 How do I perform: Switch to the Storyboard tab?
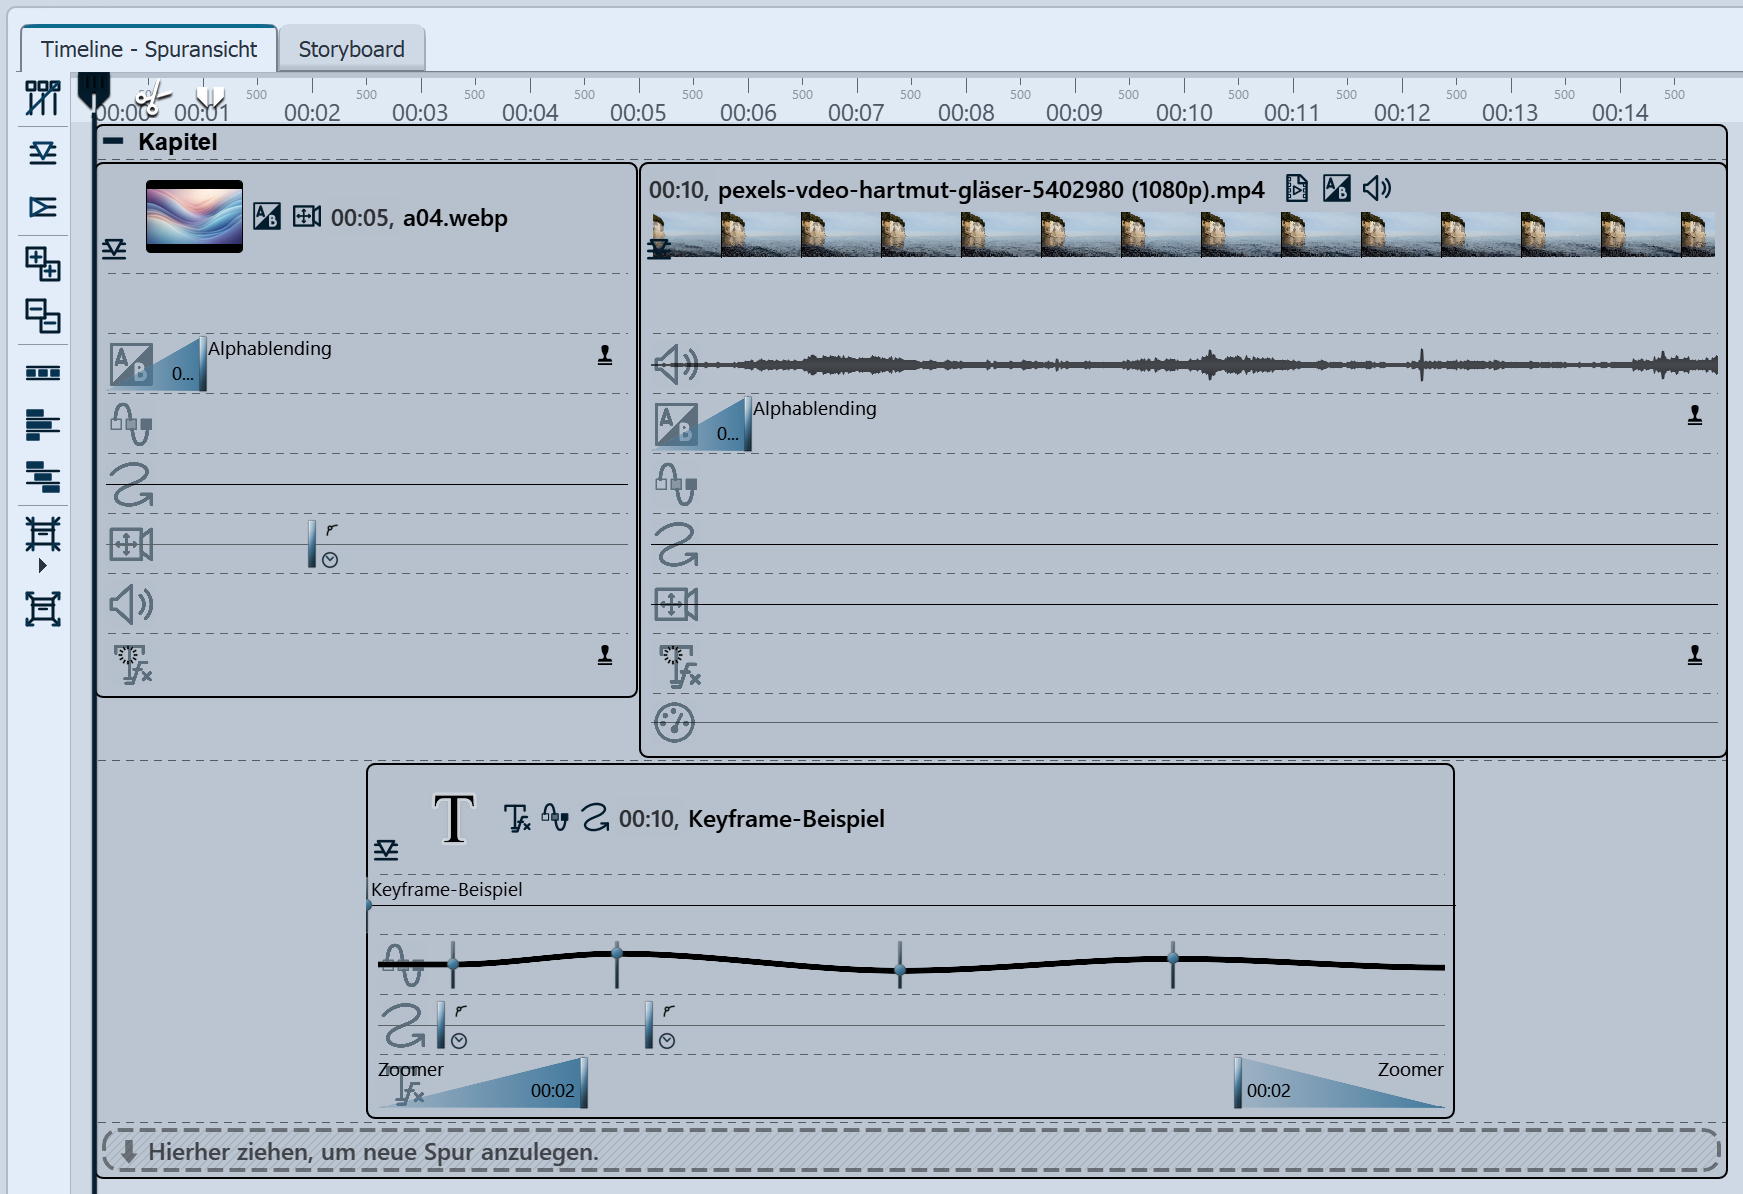pos(351,47)
